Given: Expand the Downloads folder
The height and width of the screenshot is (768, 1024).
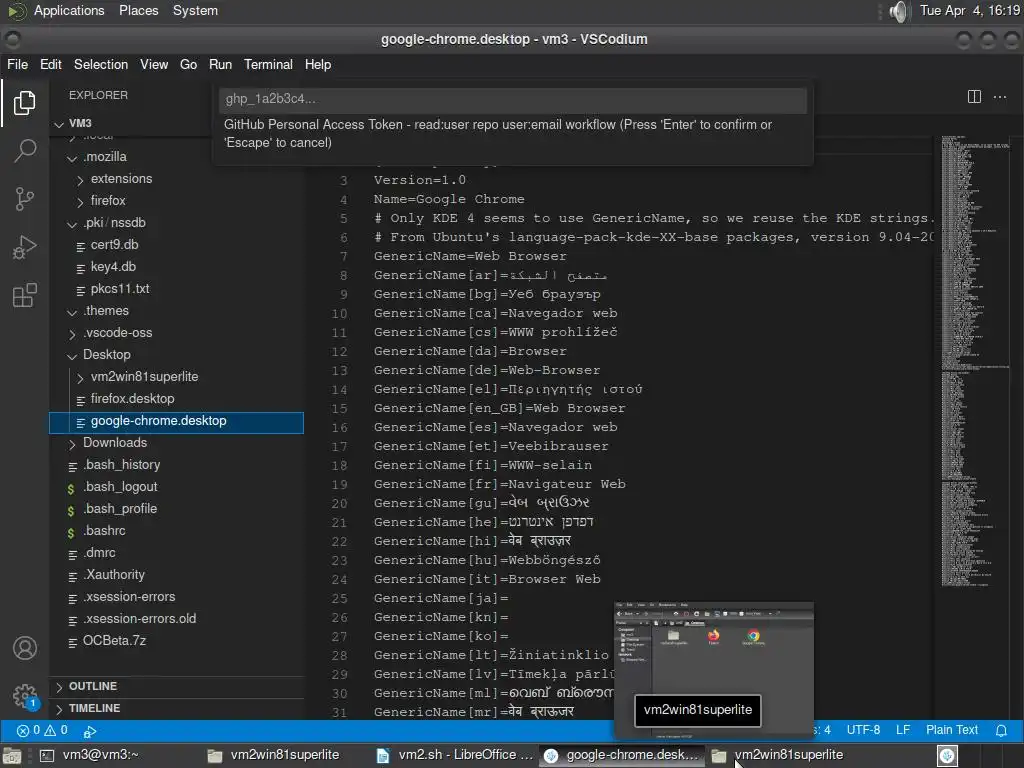Looking at the screenshot, I should [72, 443].
